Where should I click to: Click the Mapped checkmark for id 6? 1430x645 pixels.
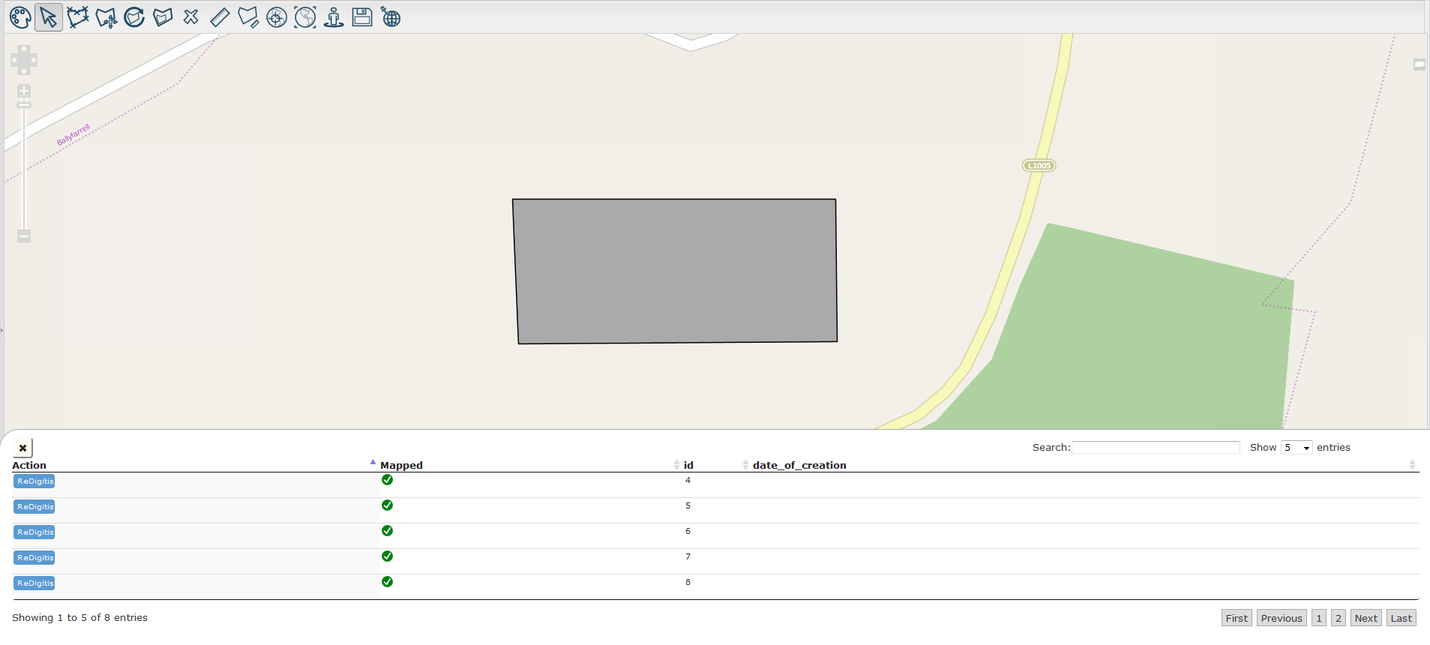(x=387, y=531)
